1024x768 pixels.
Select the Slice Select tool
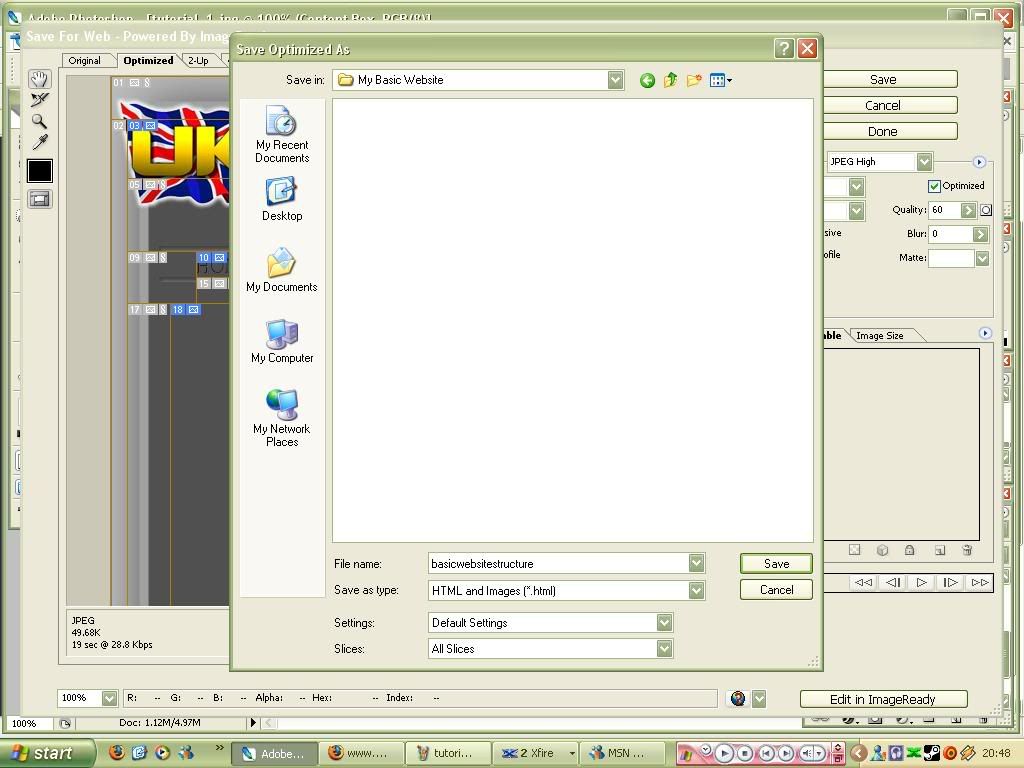pyautogui.click(x=39, y=100)
